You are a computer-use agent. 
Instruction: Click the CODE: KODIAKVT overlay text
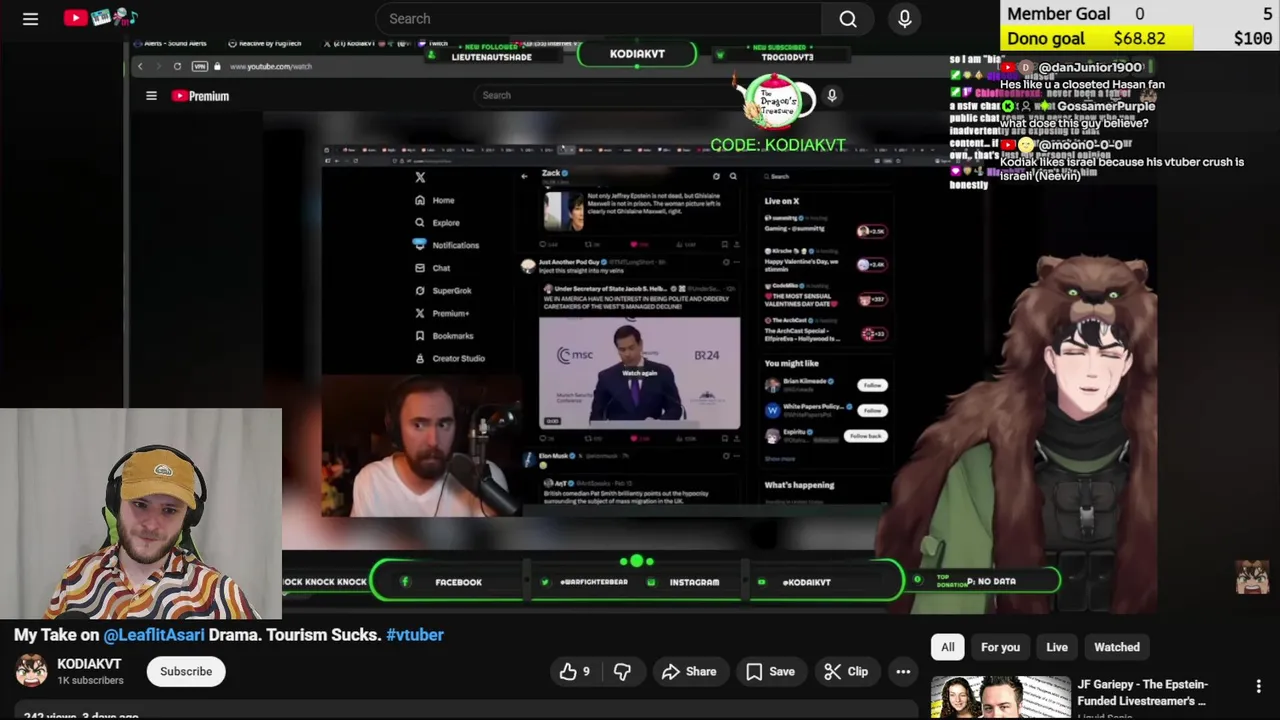(778, 145)
